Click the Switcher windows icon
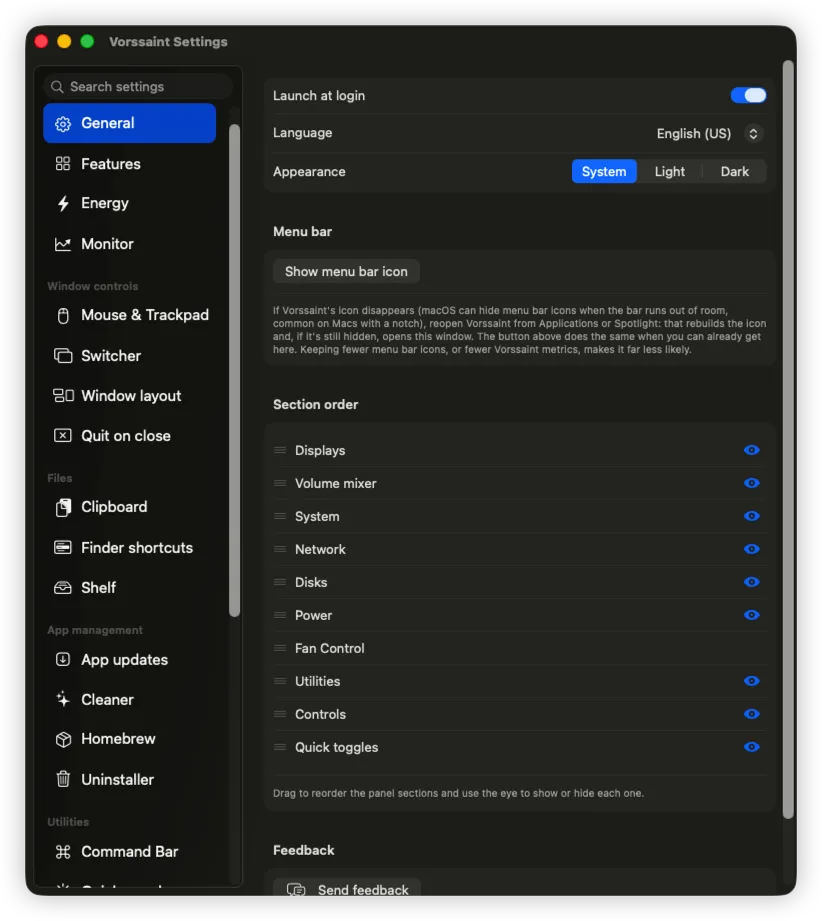 (63, 356)
